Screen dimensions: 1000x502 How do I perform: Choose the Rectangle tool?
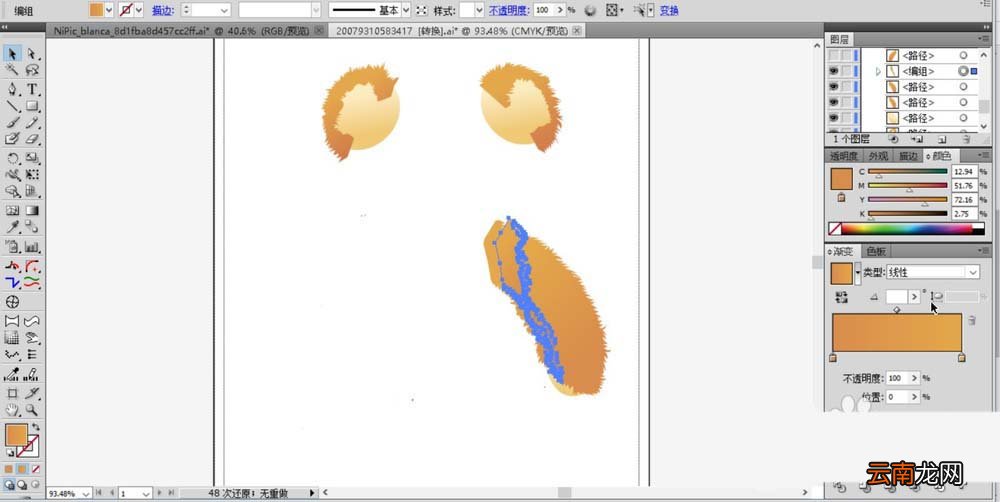(x=32, y=106)
